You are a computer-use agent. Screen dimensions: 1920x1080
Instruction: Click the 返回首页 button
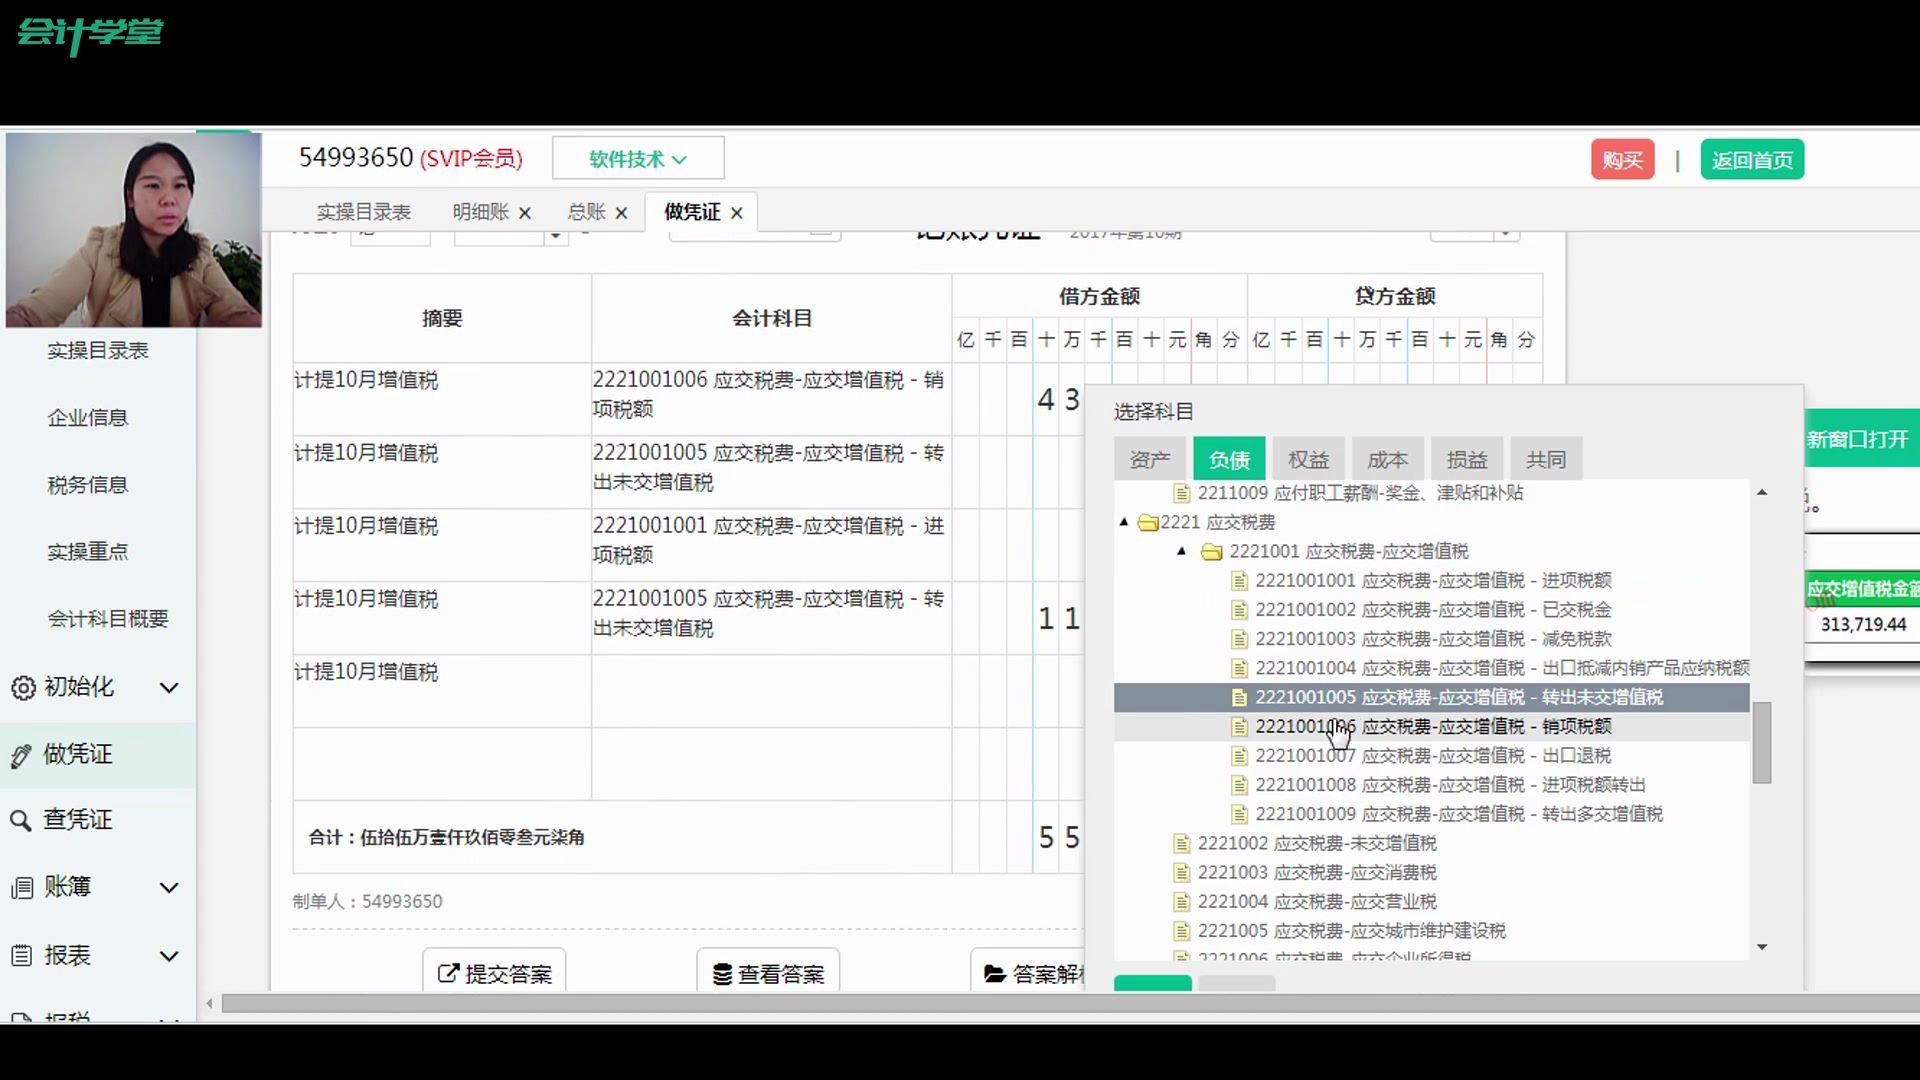[x=1752, y=159]
